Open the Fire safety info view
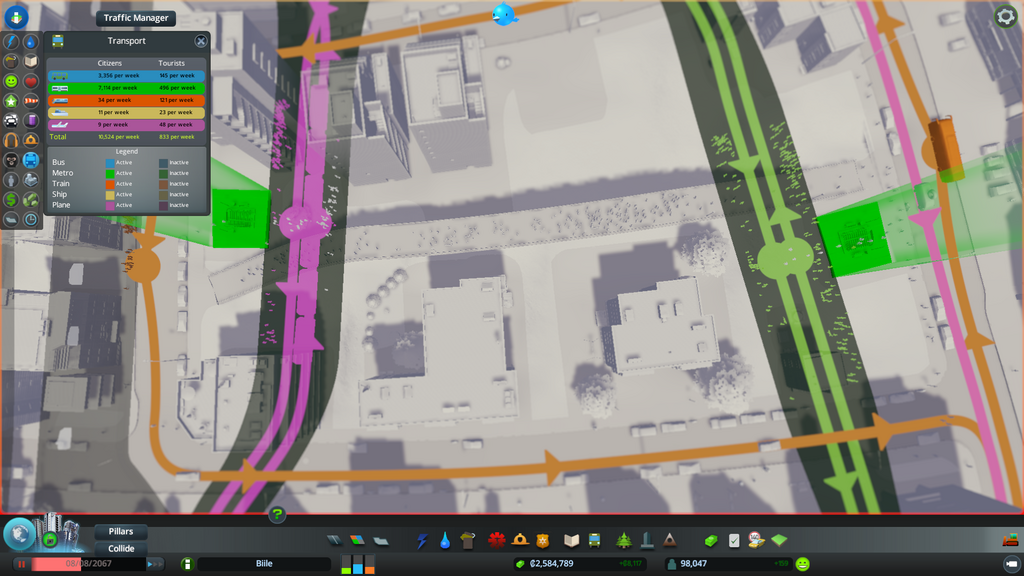The width and height of the screenshot is (1024, 576). coord(31,140)
